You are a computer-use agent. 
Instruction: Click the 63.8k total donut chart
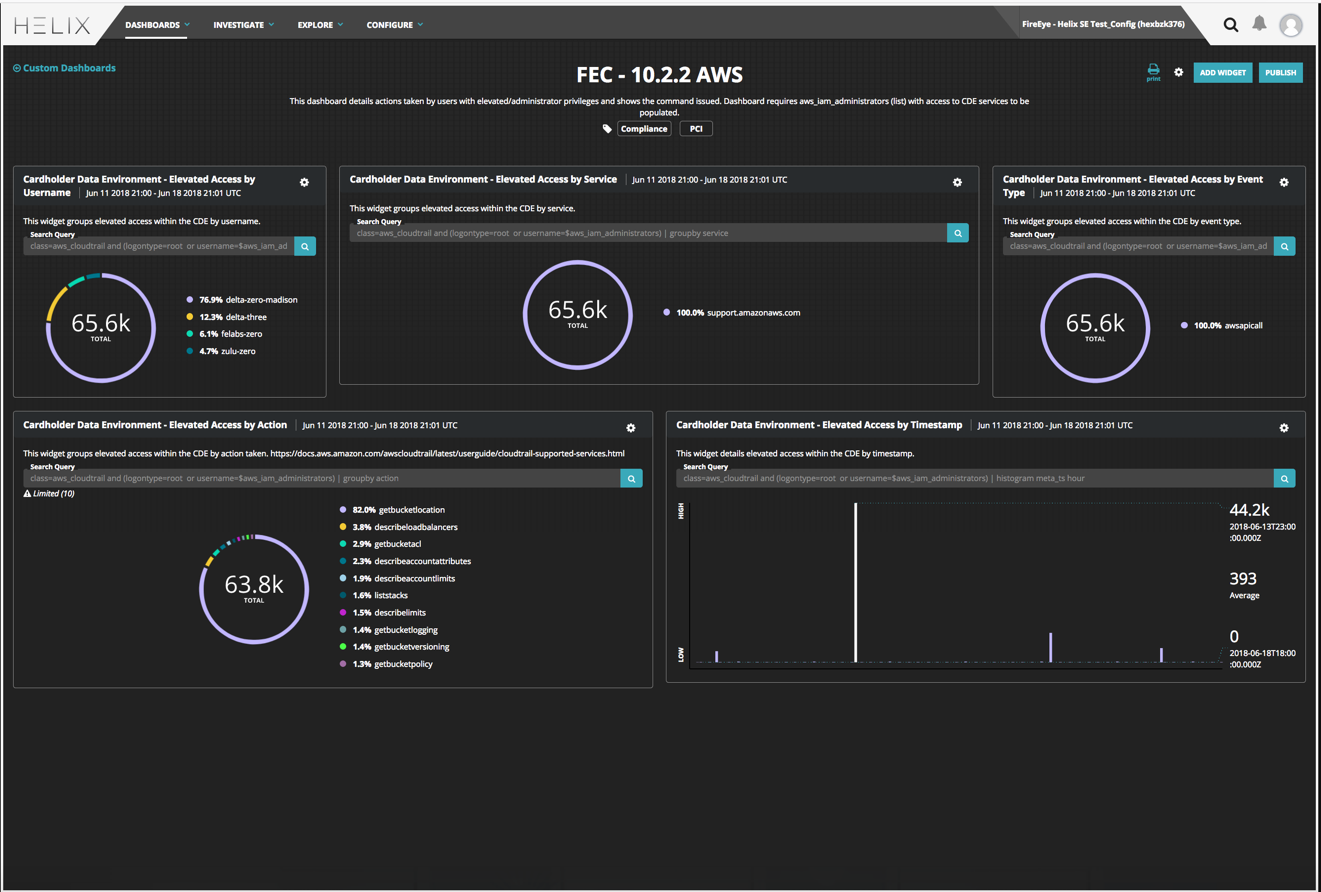click(253, 588)
